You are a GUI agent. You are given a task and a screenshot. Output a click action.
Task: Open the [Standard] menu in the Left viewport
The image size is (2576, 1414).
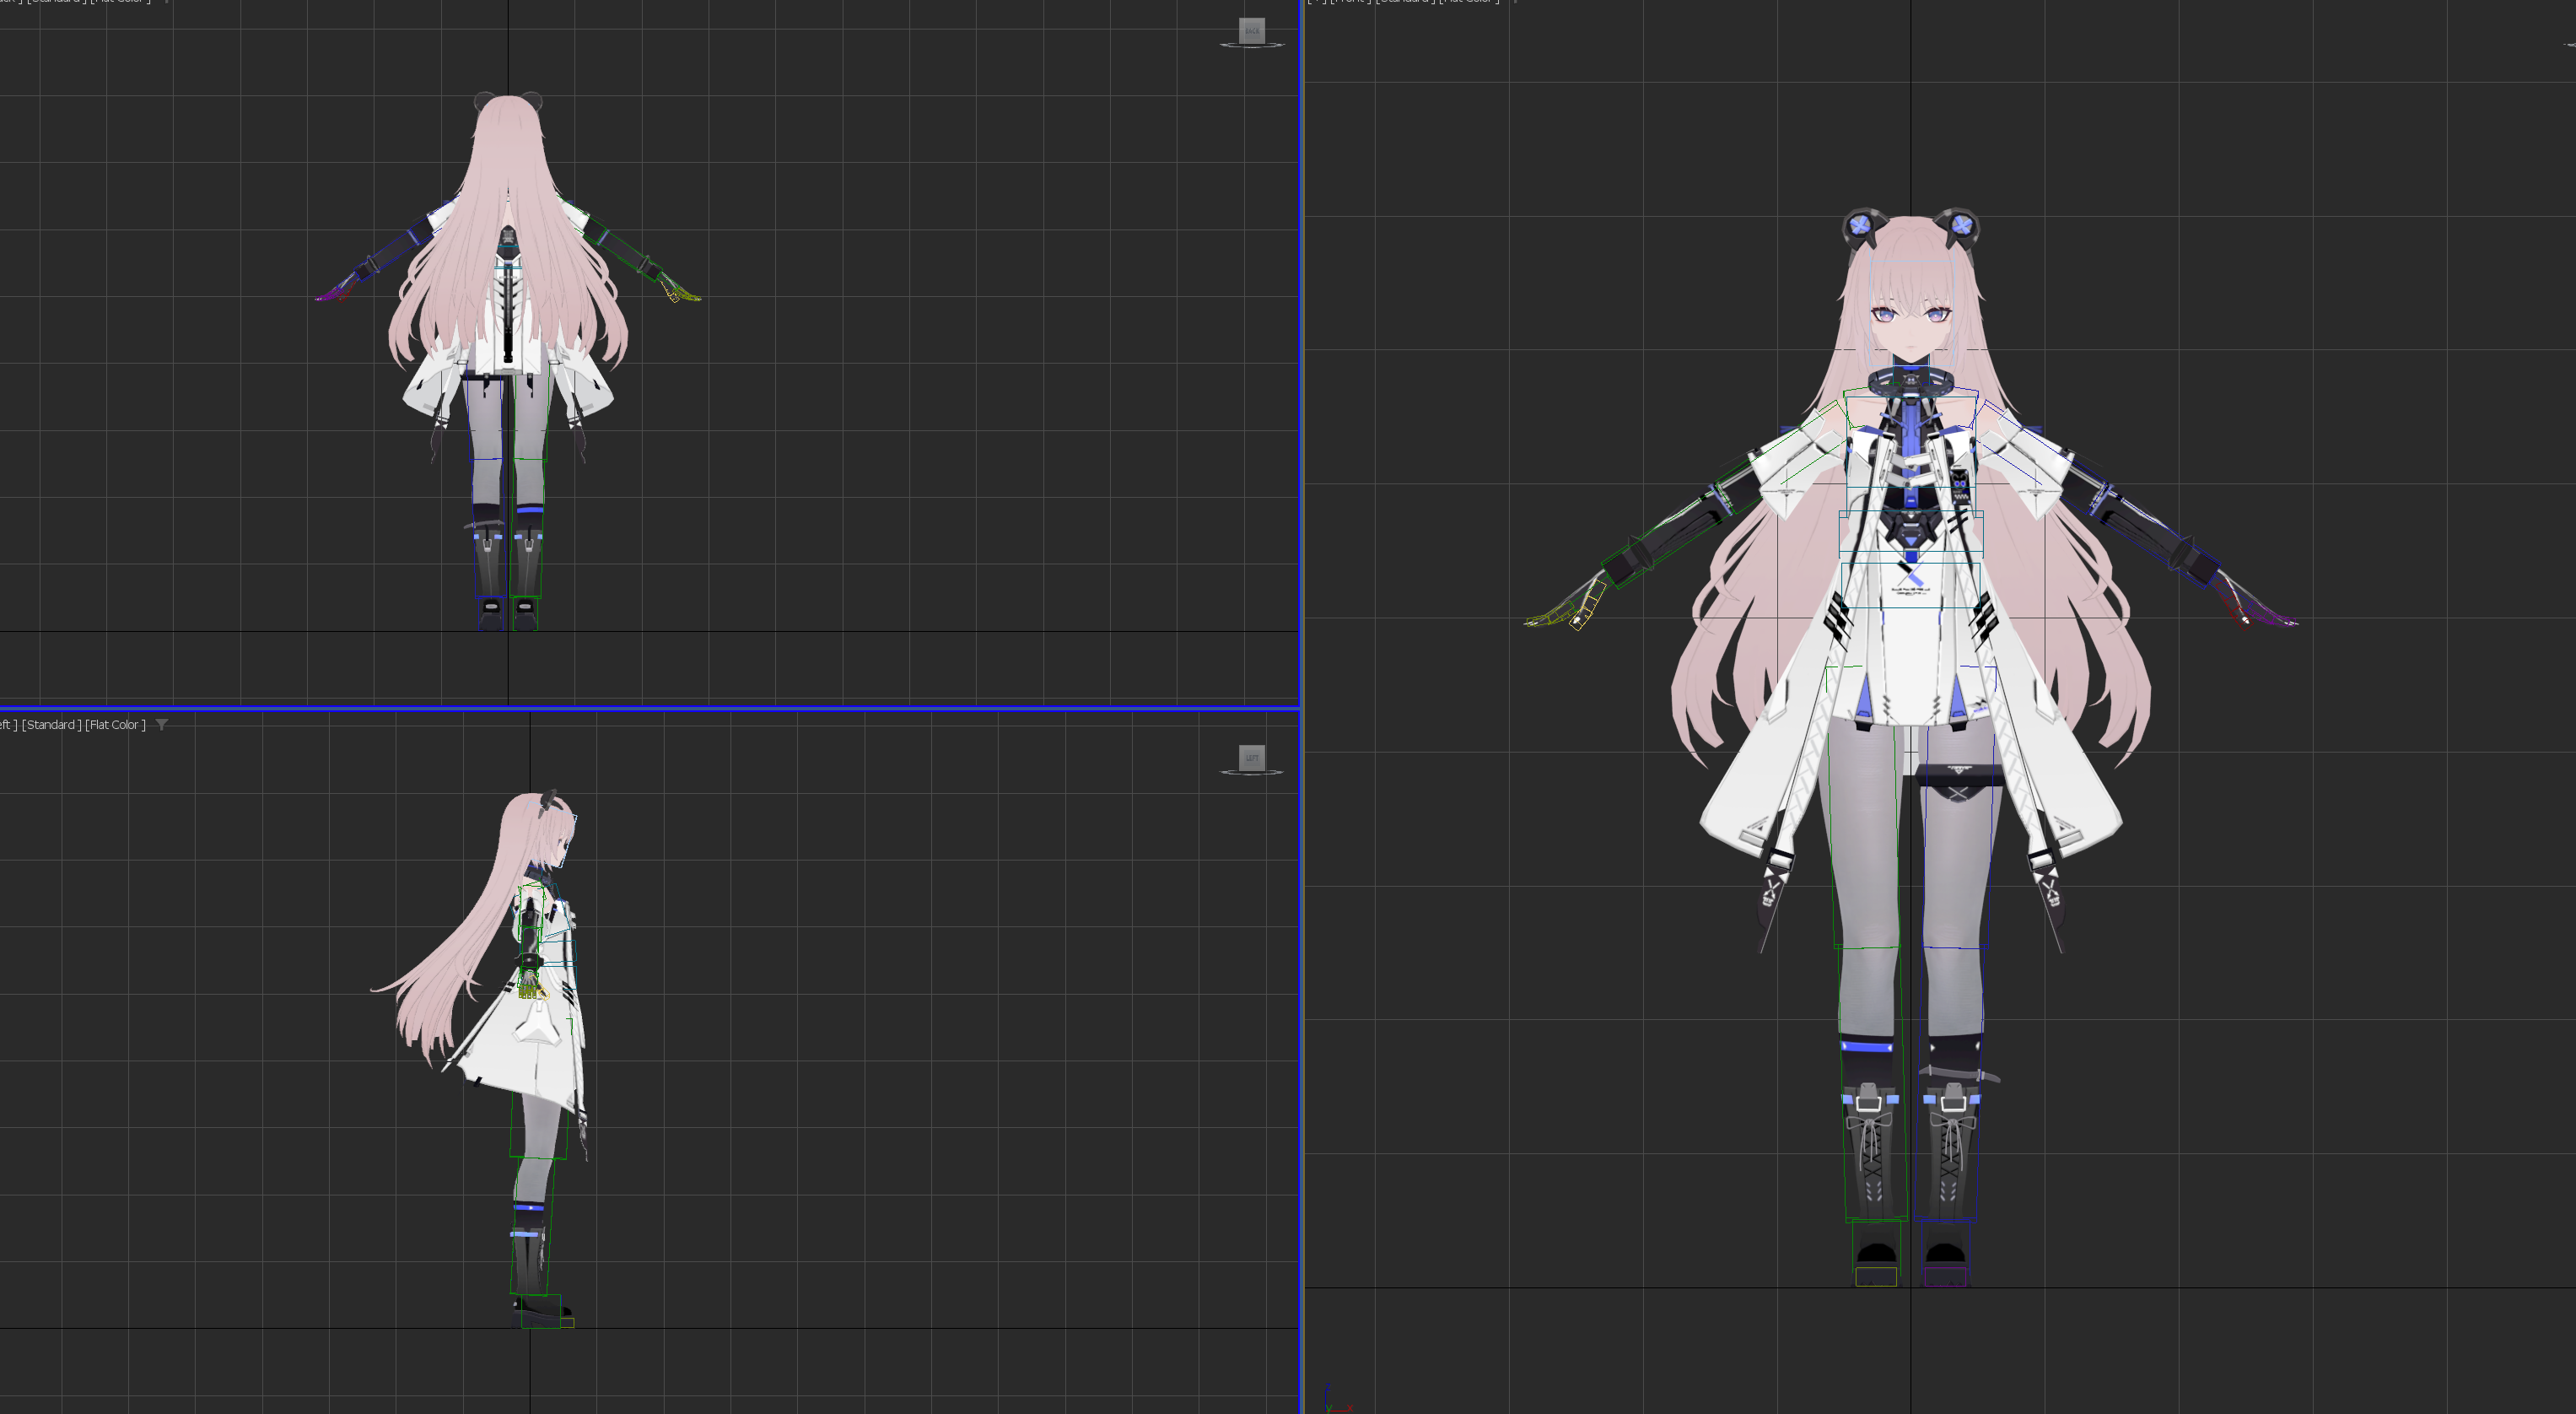52,725
